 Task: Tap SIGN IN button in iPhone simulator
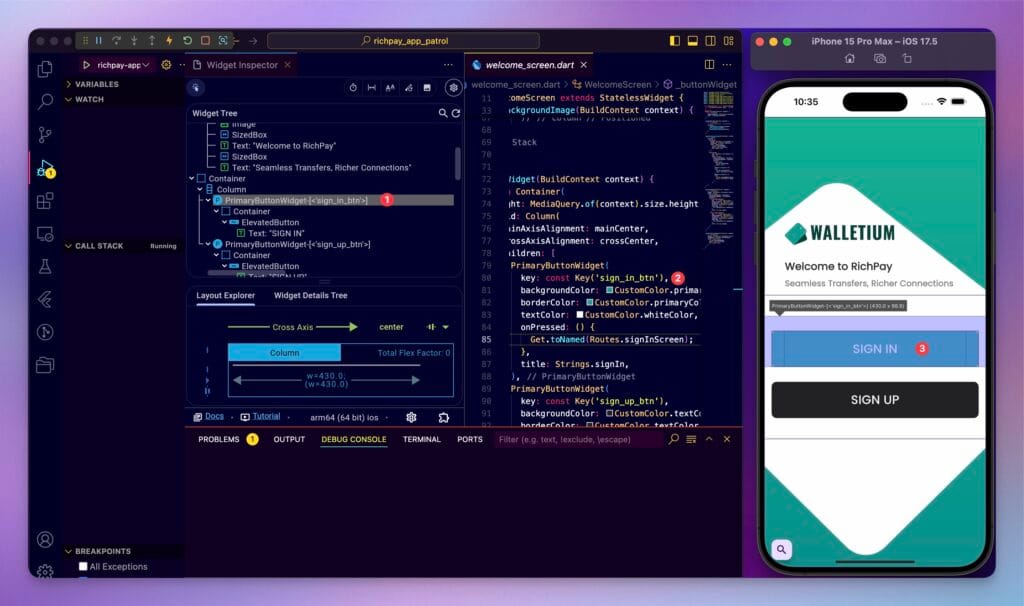(874, 349)
